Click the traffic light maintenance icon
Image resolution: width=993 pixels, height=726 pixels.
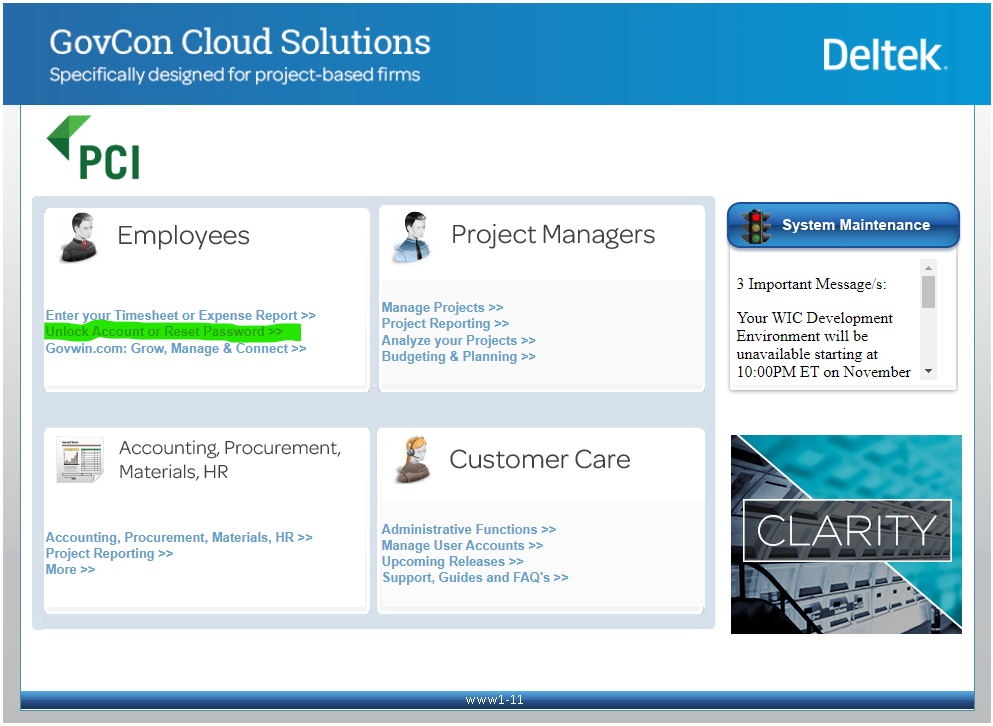pos(756,226)
